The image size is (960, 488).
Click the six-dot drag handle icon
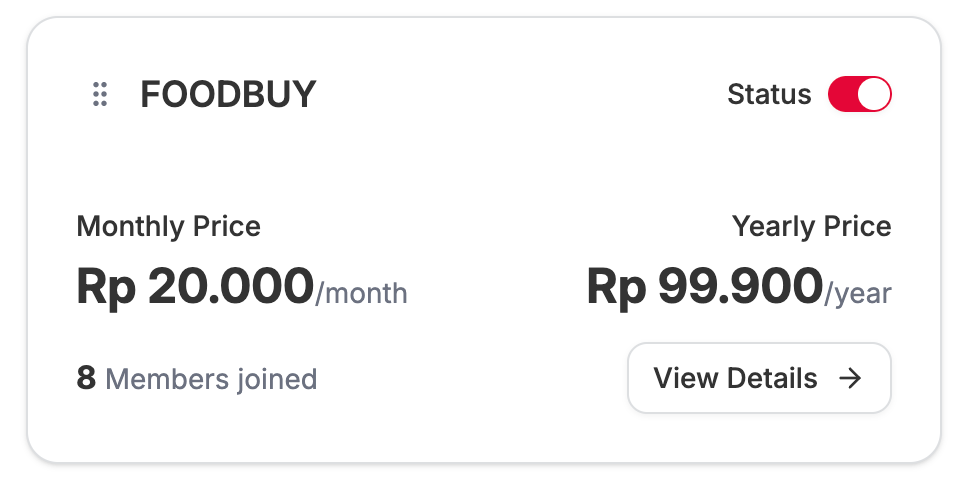point(99,94)
